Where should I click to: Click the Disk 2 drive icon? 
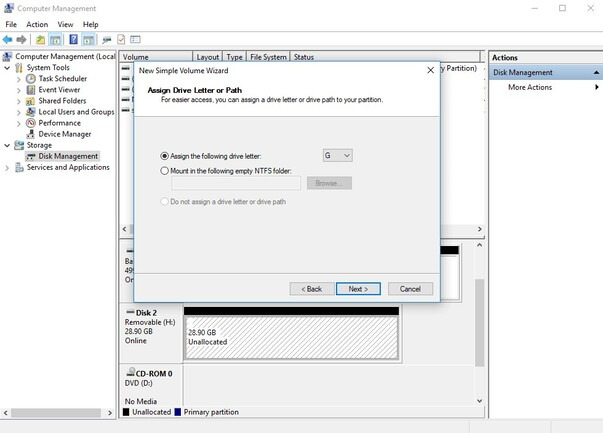[x=130, y=312]
